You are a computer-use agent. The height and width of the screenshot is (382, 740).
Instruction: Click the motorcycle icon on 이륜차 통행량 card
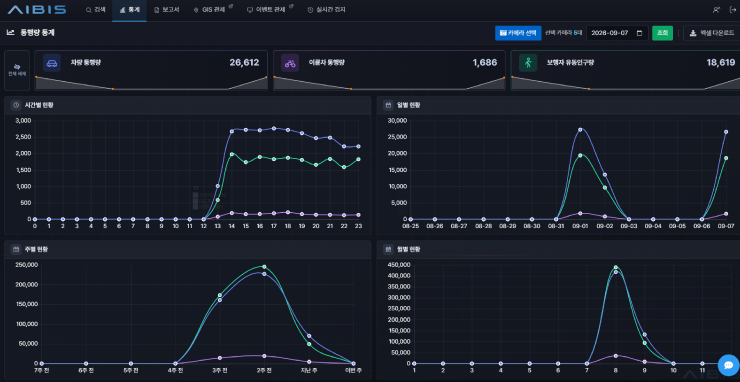pyautogui.click(x=290, y=63)
